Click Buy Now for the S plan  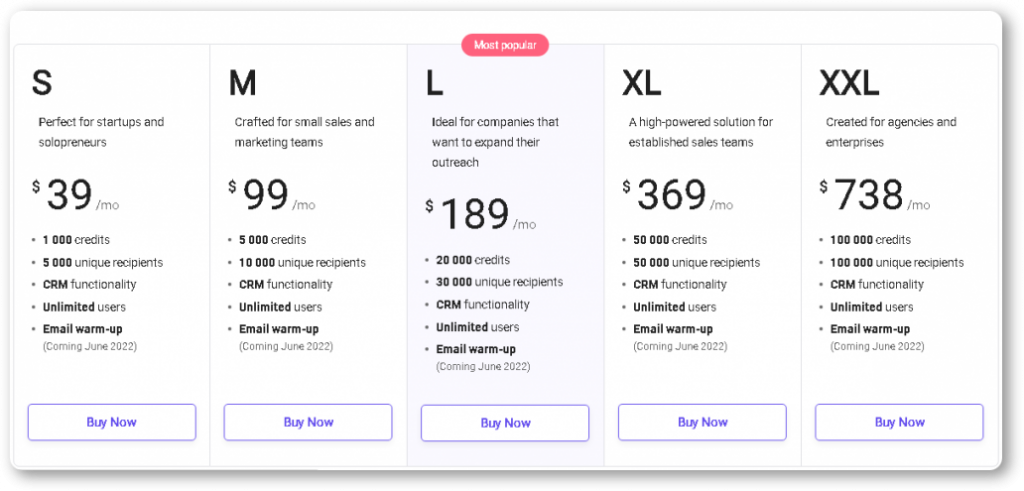point(111,422)
